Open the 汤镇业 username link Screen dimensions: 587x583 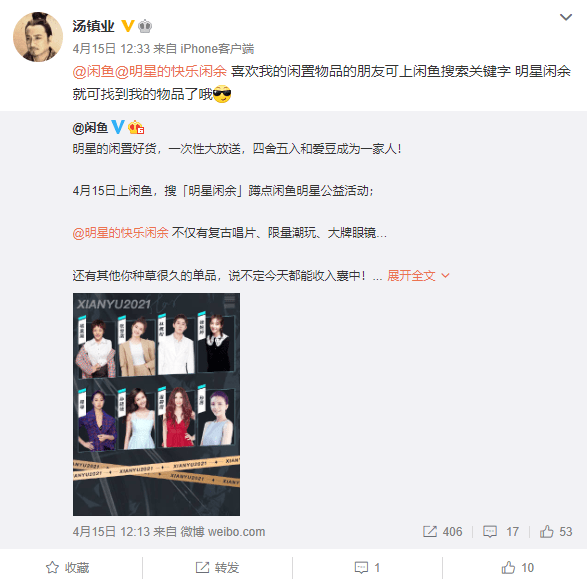pos(93,26)
